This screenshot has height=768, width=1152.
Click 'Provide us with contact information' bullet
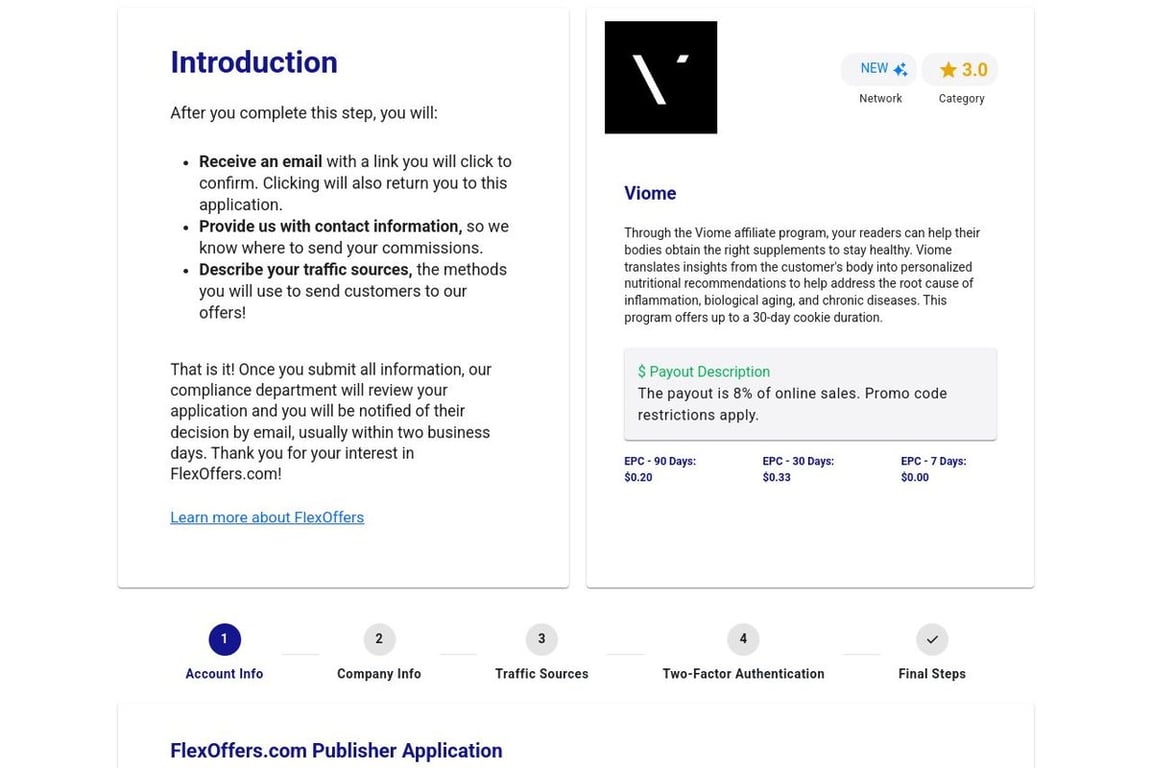[331, 226]
